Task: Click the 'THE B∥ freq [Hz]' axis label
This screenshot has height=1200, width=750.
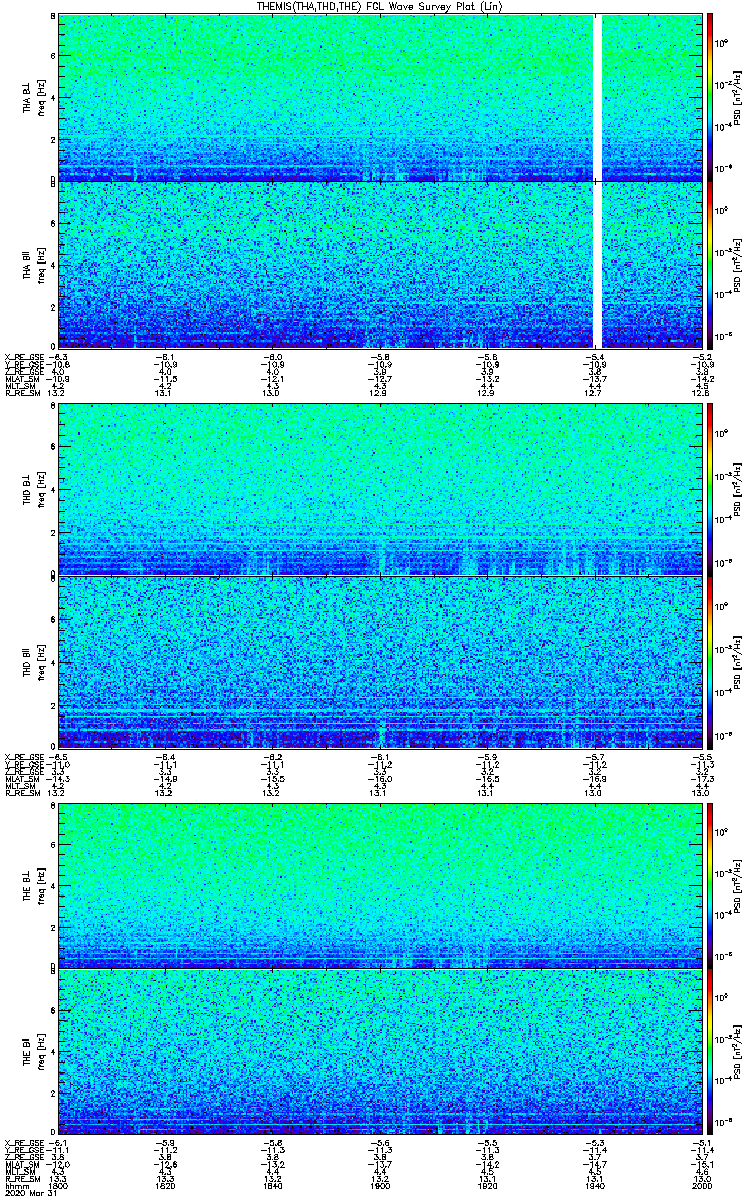Action: click(x=34, y=1052)
